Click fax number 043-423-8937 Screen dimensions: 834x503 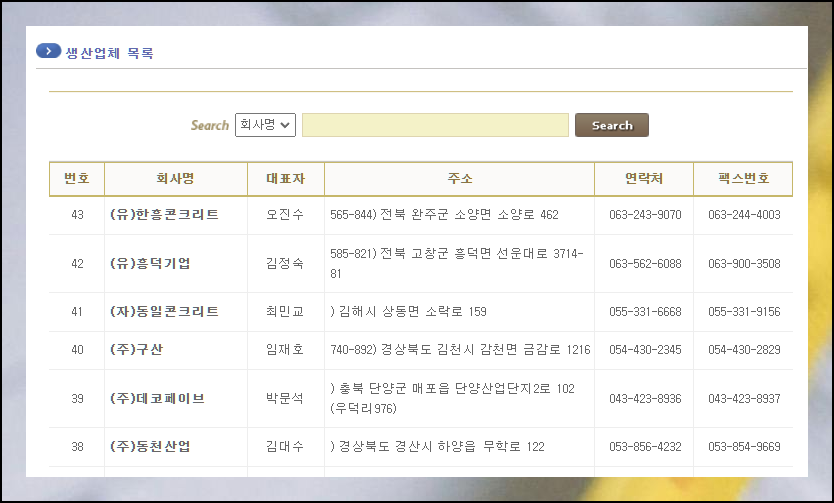coord(744,398)
